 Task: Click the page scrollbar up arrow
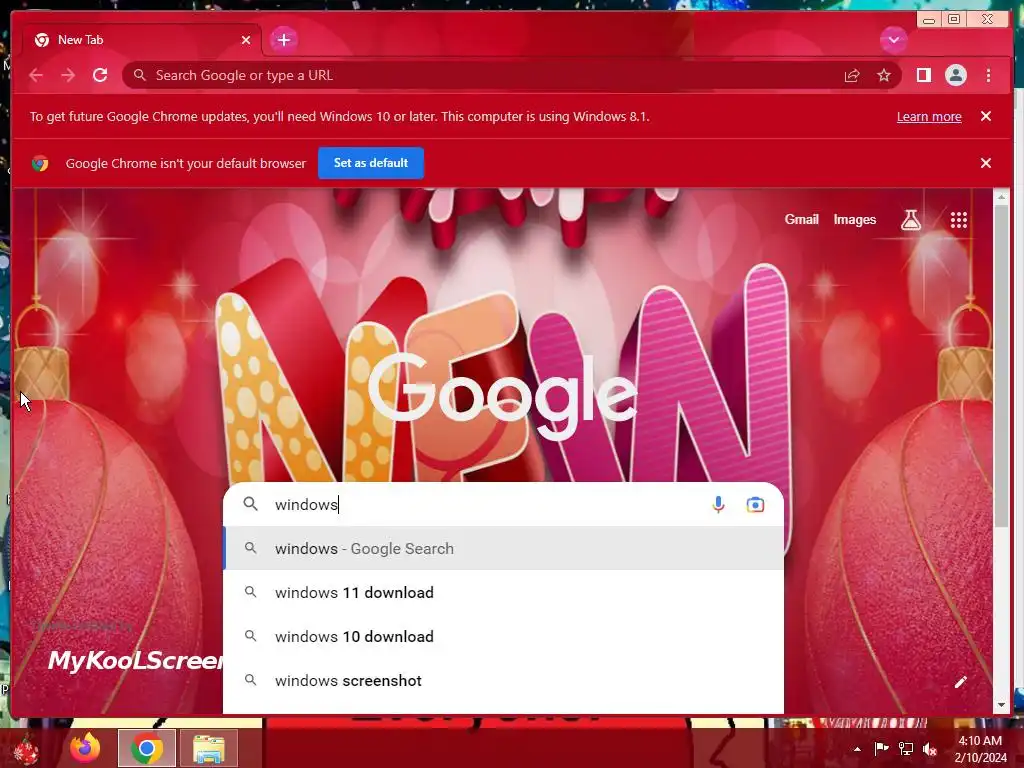point(1001,196)
